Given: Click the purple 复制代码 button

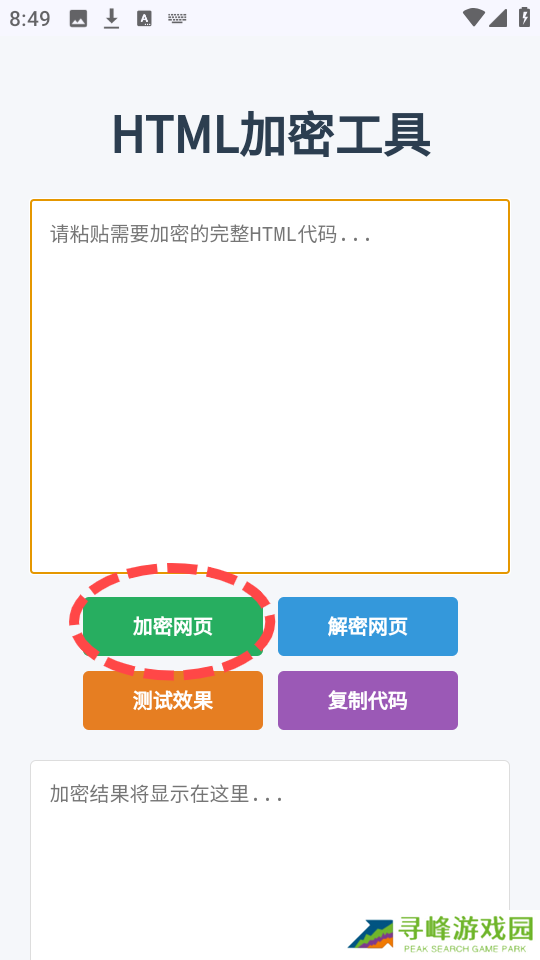Looking at the screenshot, I should pos(368,700).
